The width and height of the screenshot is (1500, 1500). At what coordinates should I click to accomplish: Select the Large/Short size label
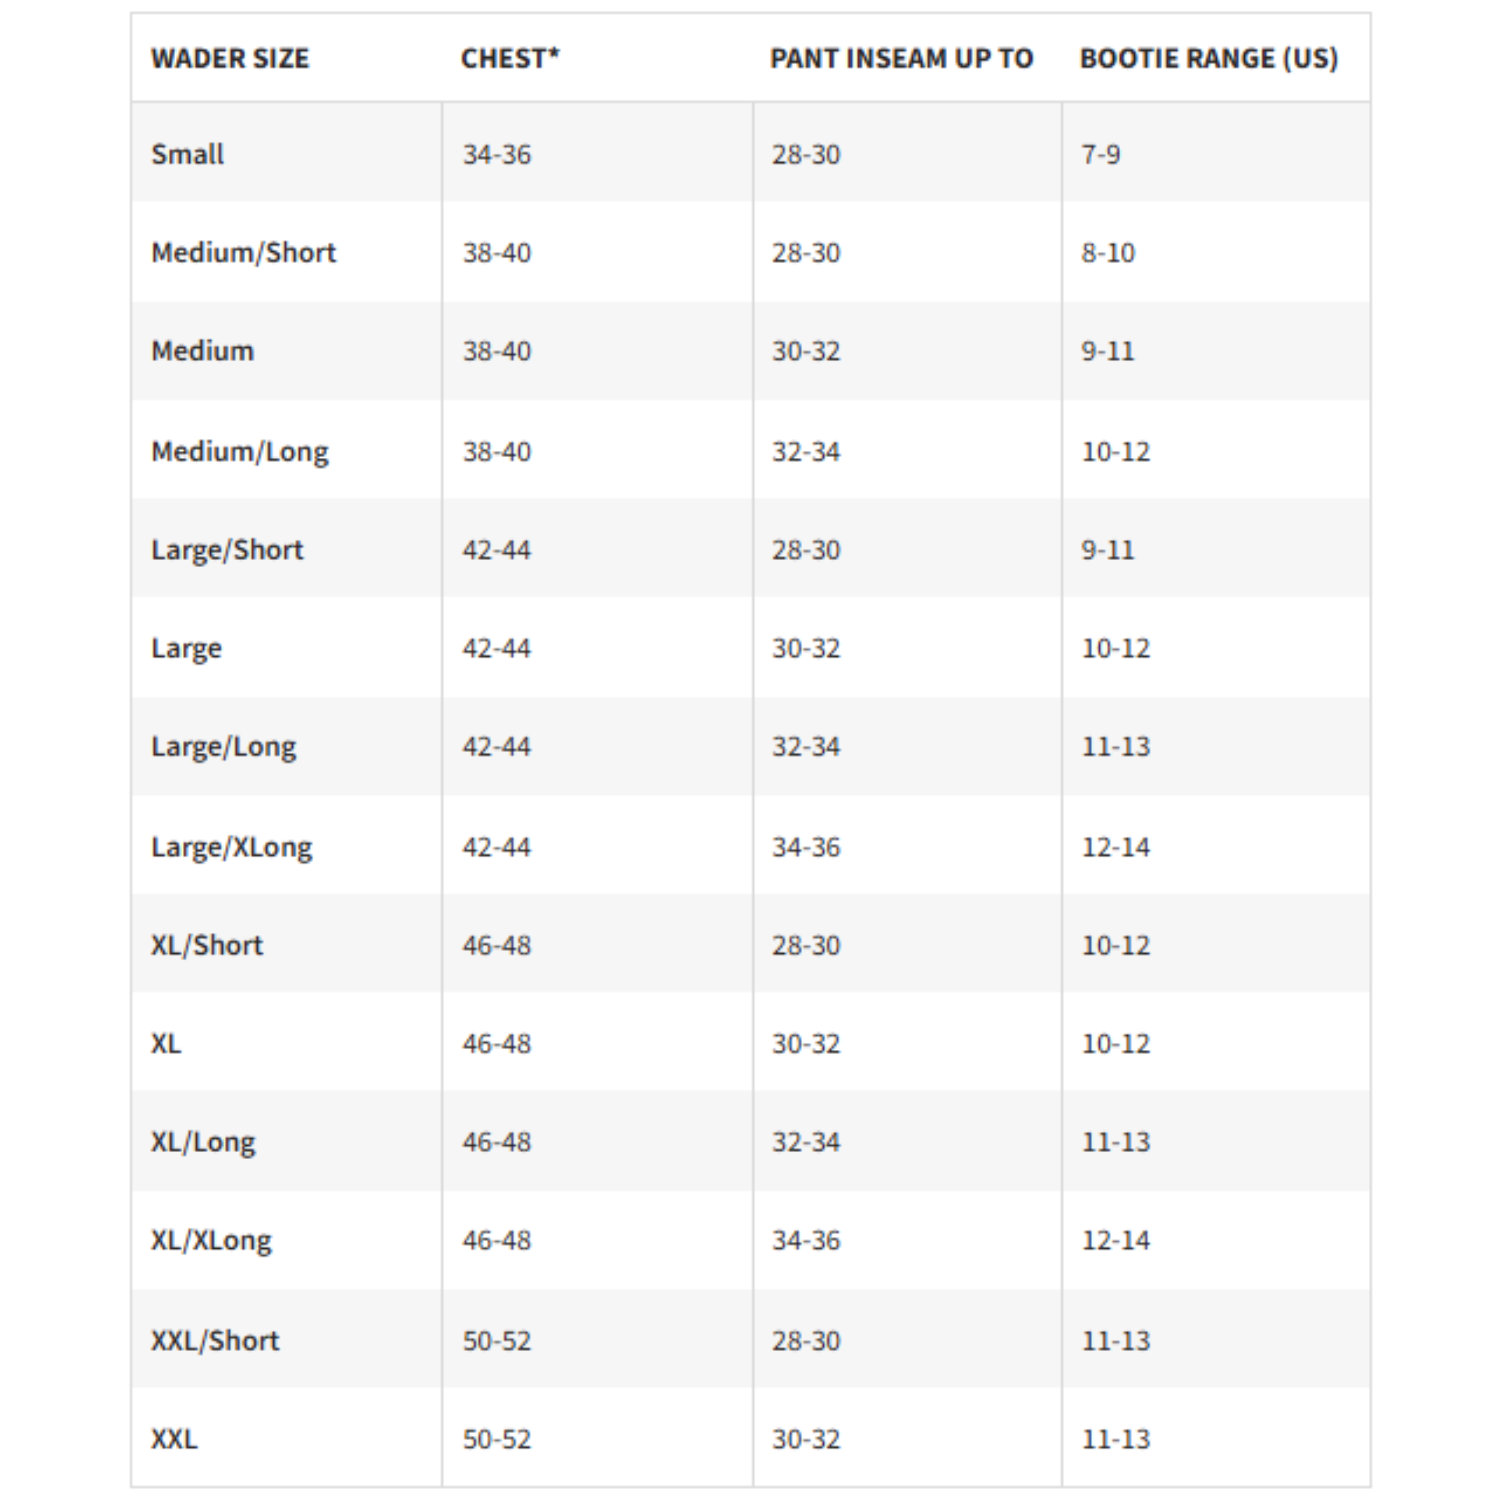227,550
